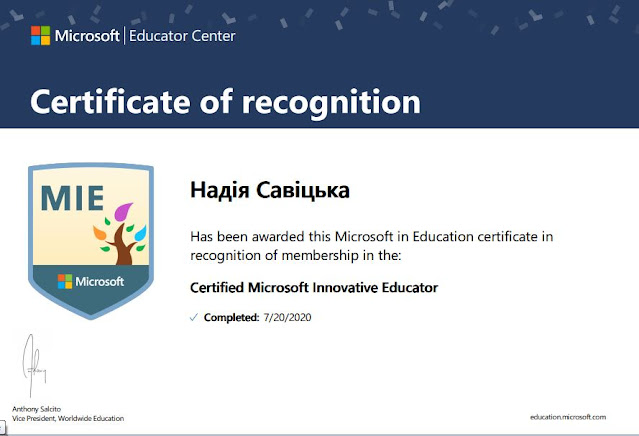This screenshot has height=436, width=639.
Task: Click the MIE shield badge
Action: click(90, 241)
